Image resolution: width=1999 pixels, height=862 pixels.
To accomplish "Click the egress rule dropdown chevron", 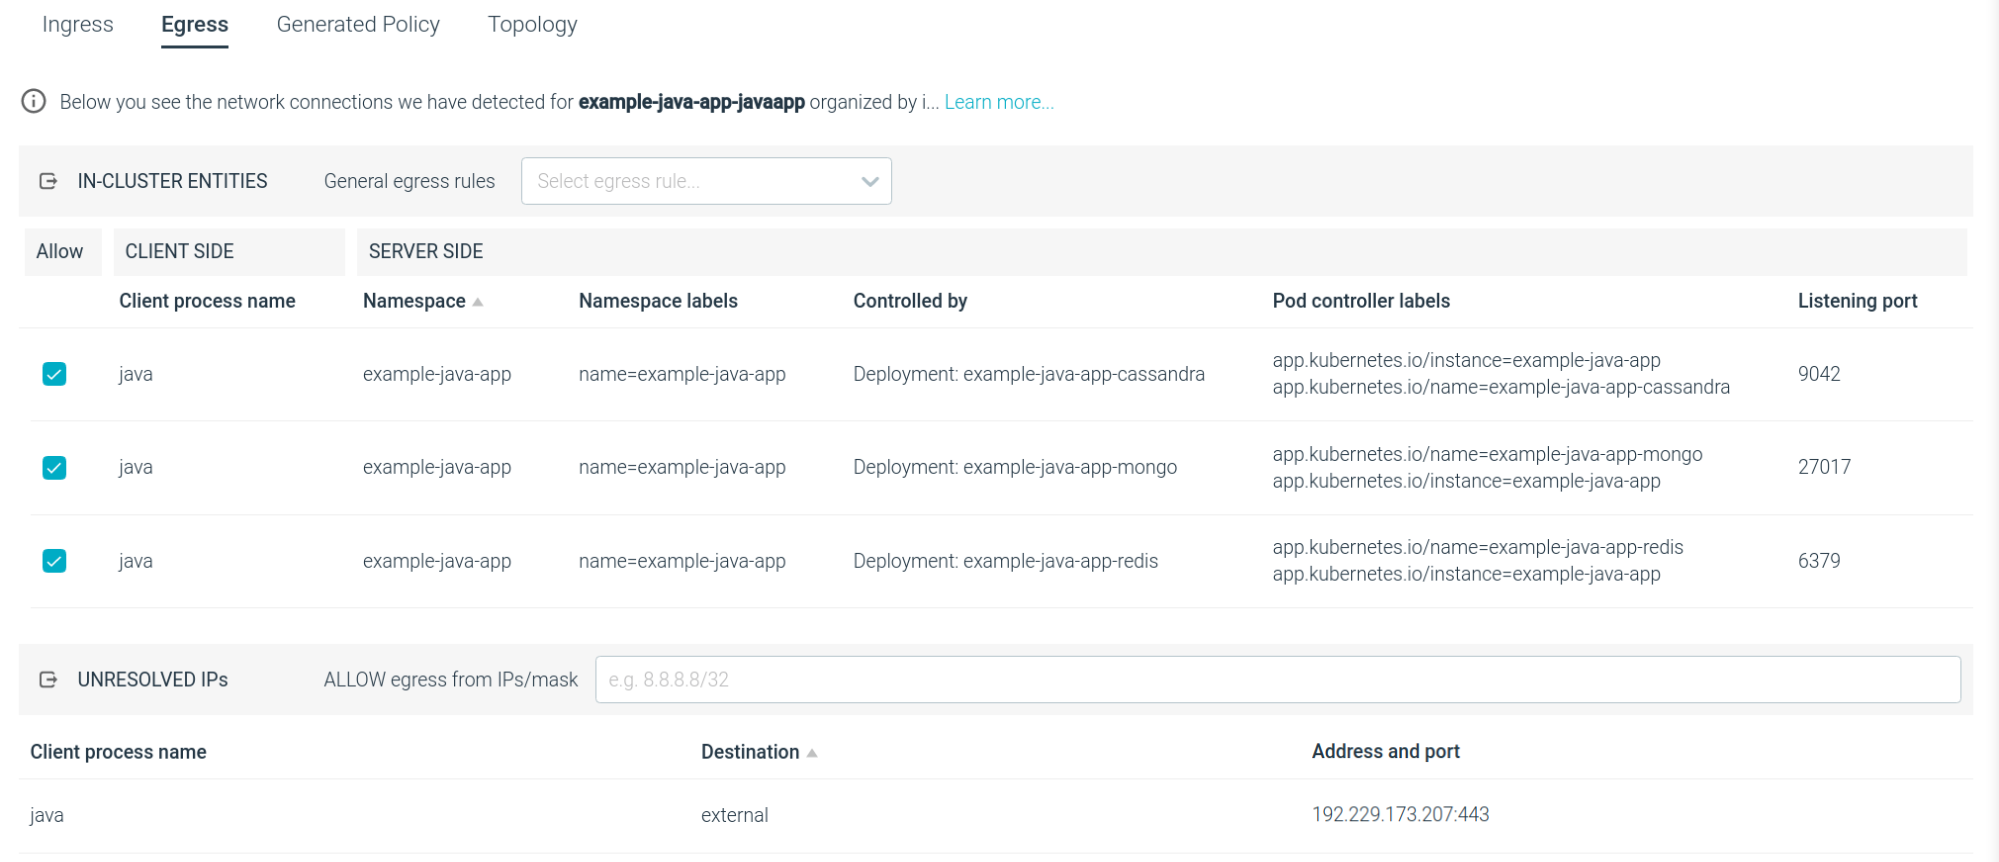I will tap(870, 182).
